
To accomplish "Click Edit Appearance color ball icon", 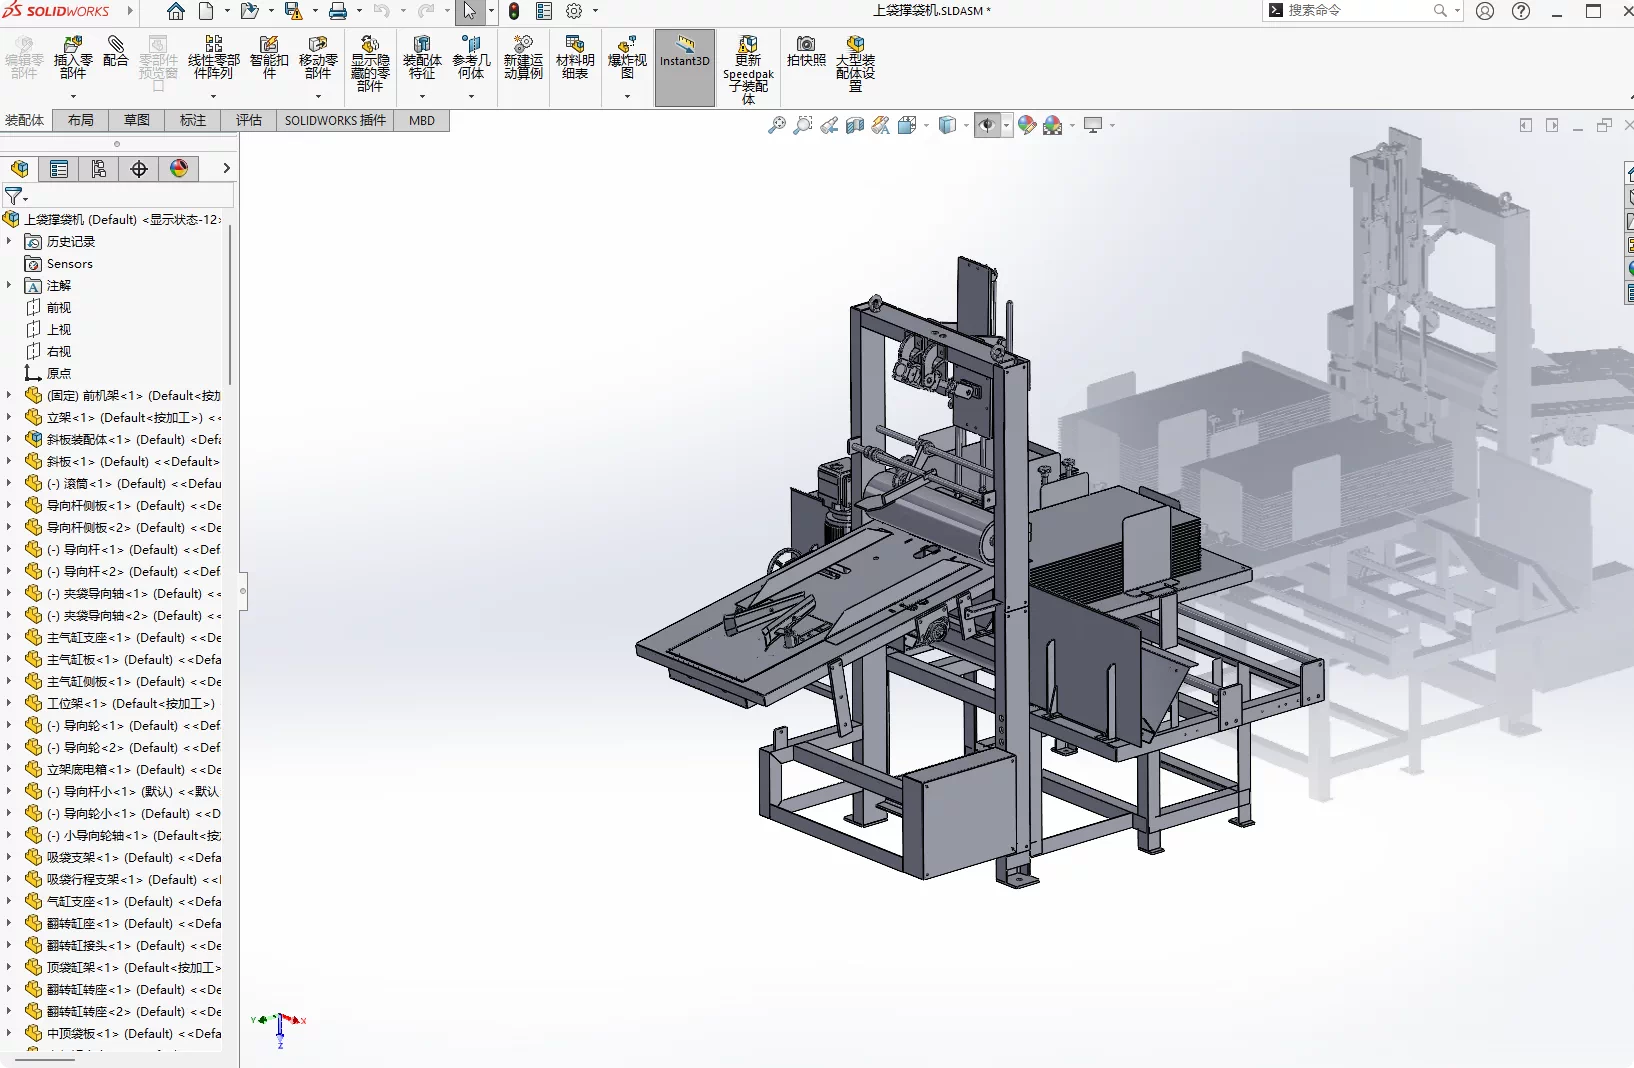I will [x=1027, y=125].
